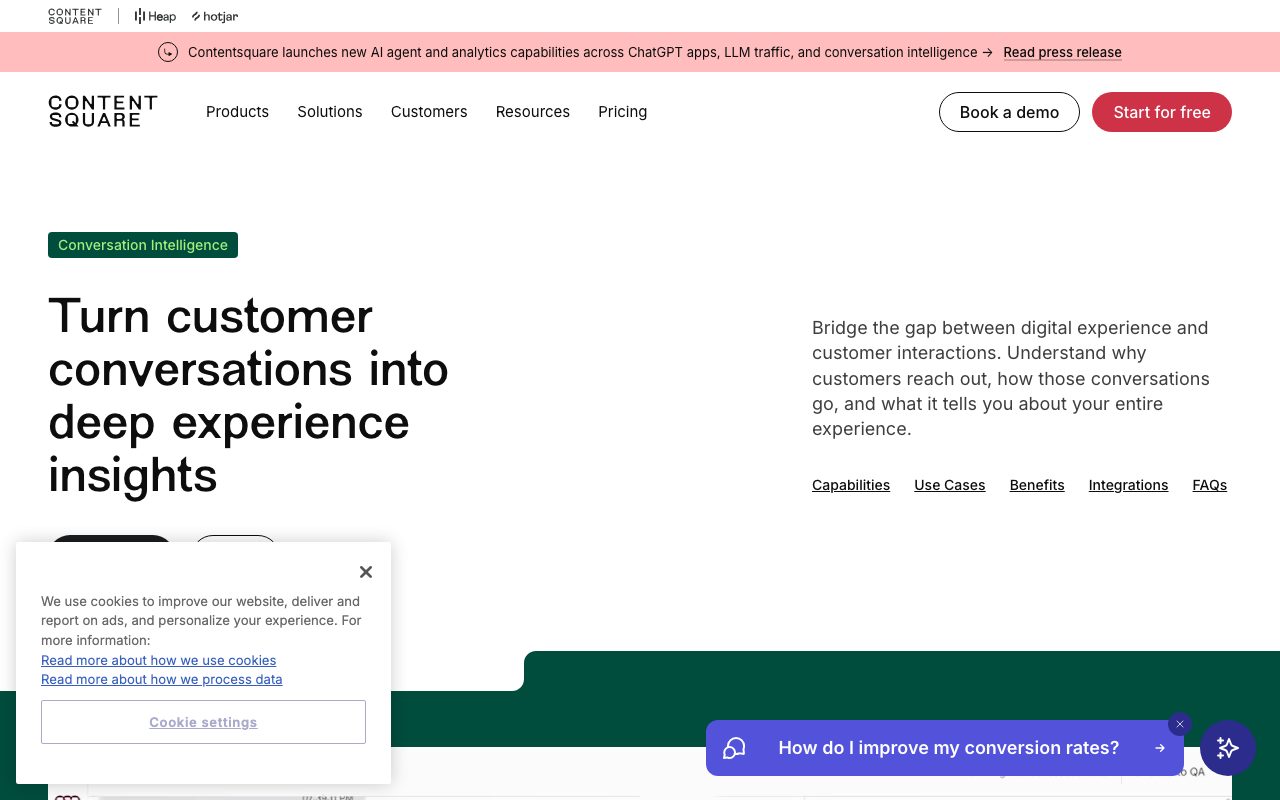Image resolution: width=1280 pixels, height=800 pixels.
Task: Open the Customers menu
Action: 429,112
